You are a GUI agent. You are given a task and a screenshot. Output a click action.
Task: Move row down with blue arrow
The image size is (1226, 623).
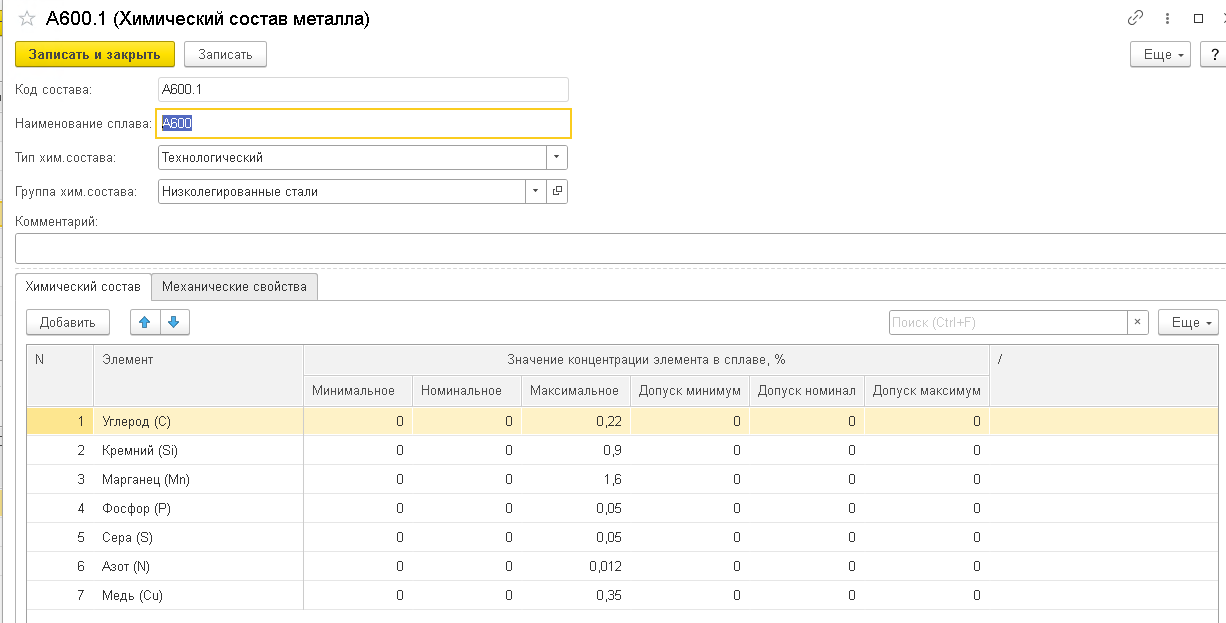click(174, 322)
